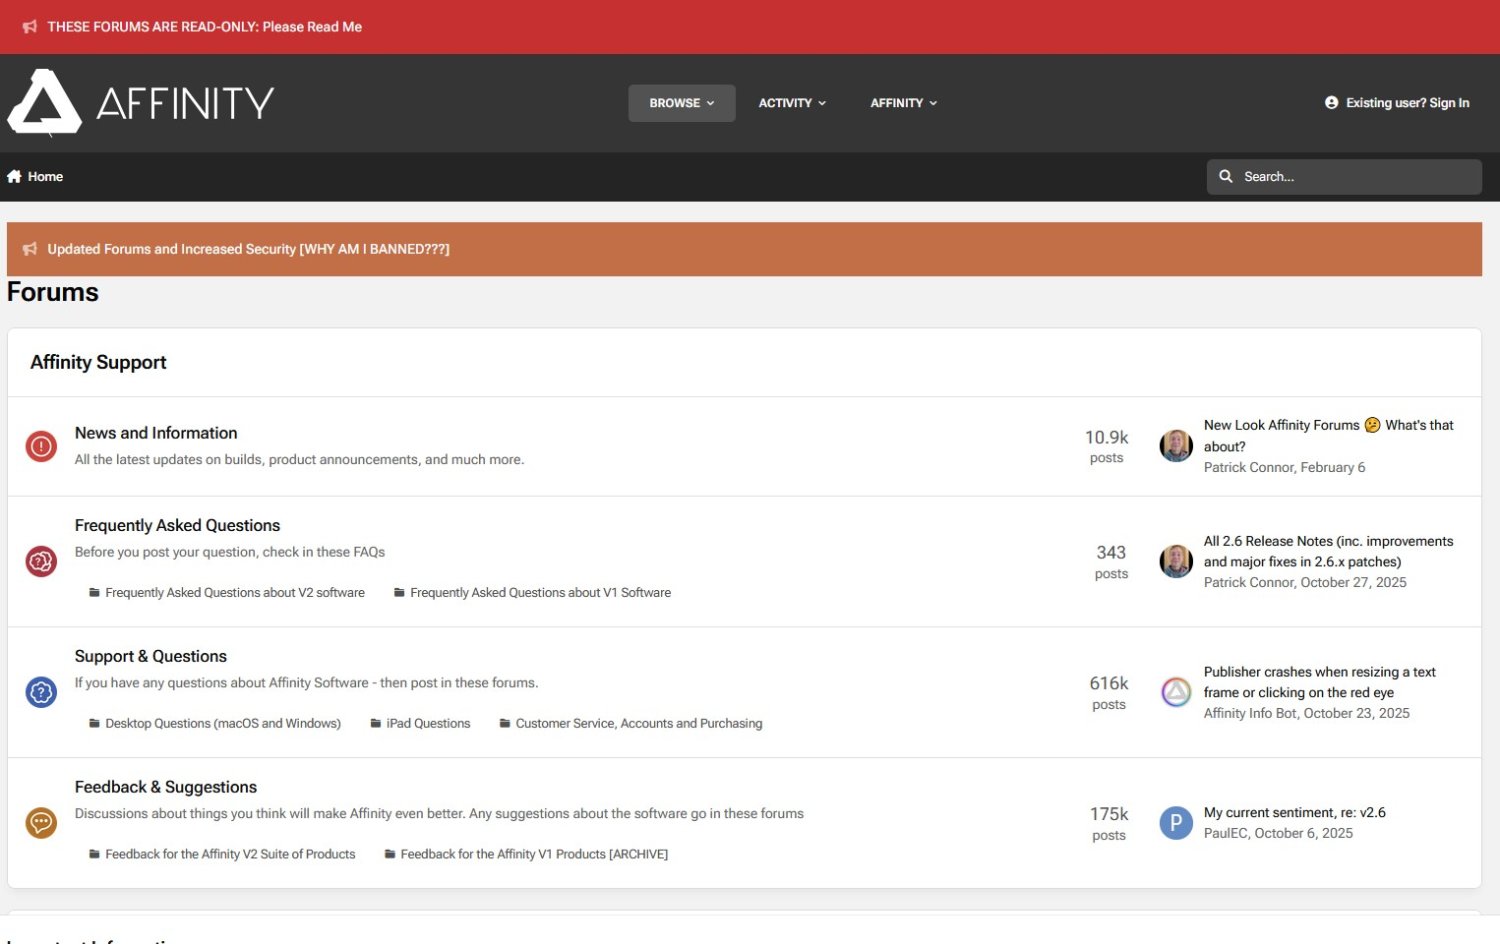Click the Home house icon
Image resolution: width=1500 pixels, height=944 pixels.
click(14, 176)
